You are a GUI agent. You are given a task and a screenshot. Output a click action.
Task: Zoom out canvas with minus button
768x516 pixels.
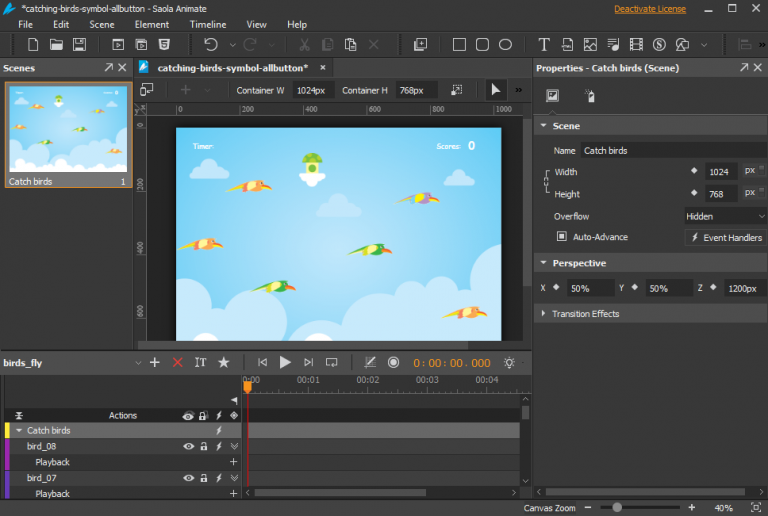[x=588, y=507]
